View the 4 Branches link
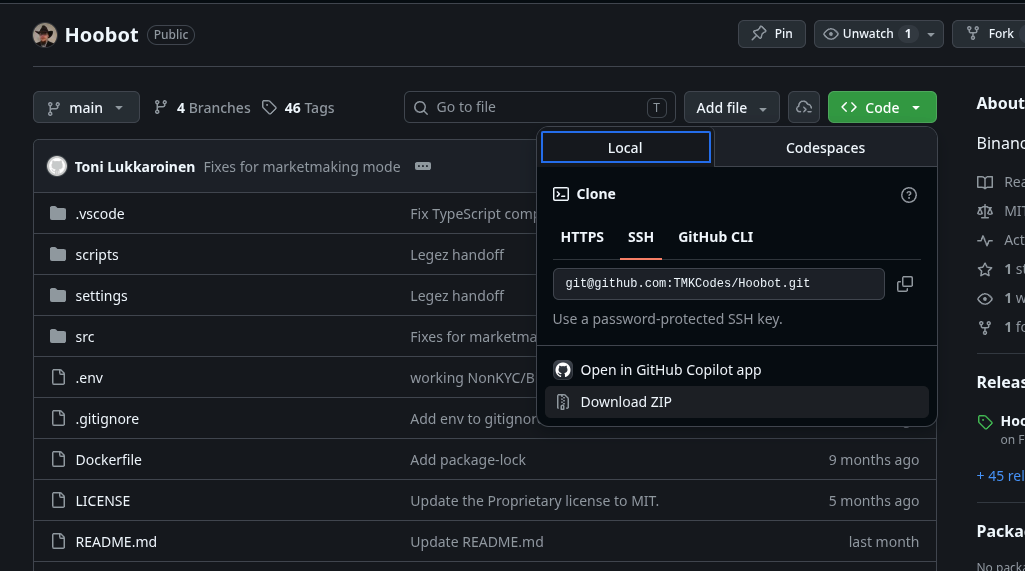The width and height of the screenshot is (1025, 571). coord(202,108)
